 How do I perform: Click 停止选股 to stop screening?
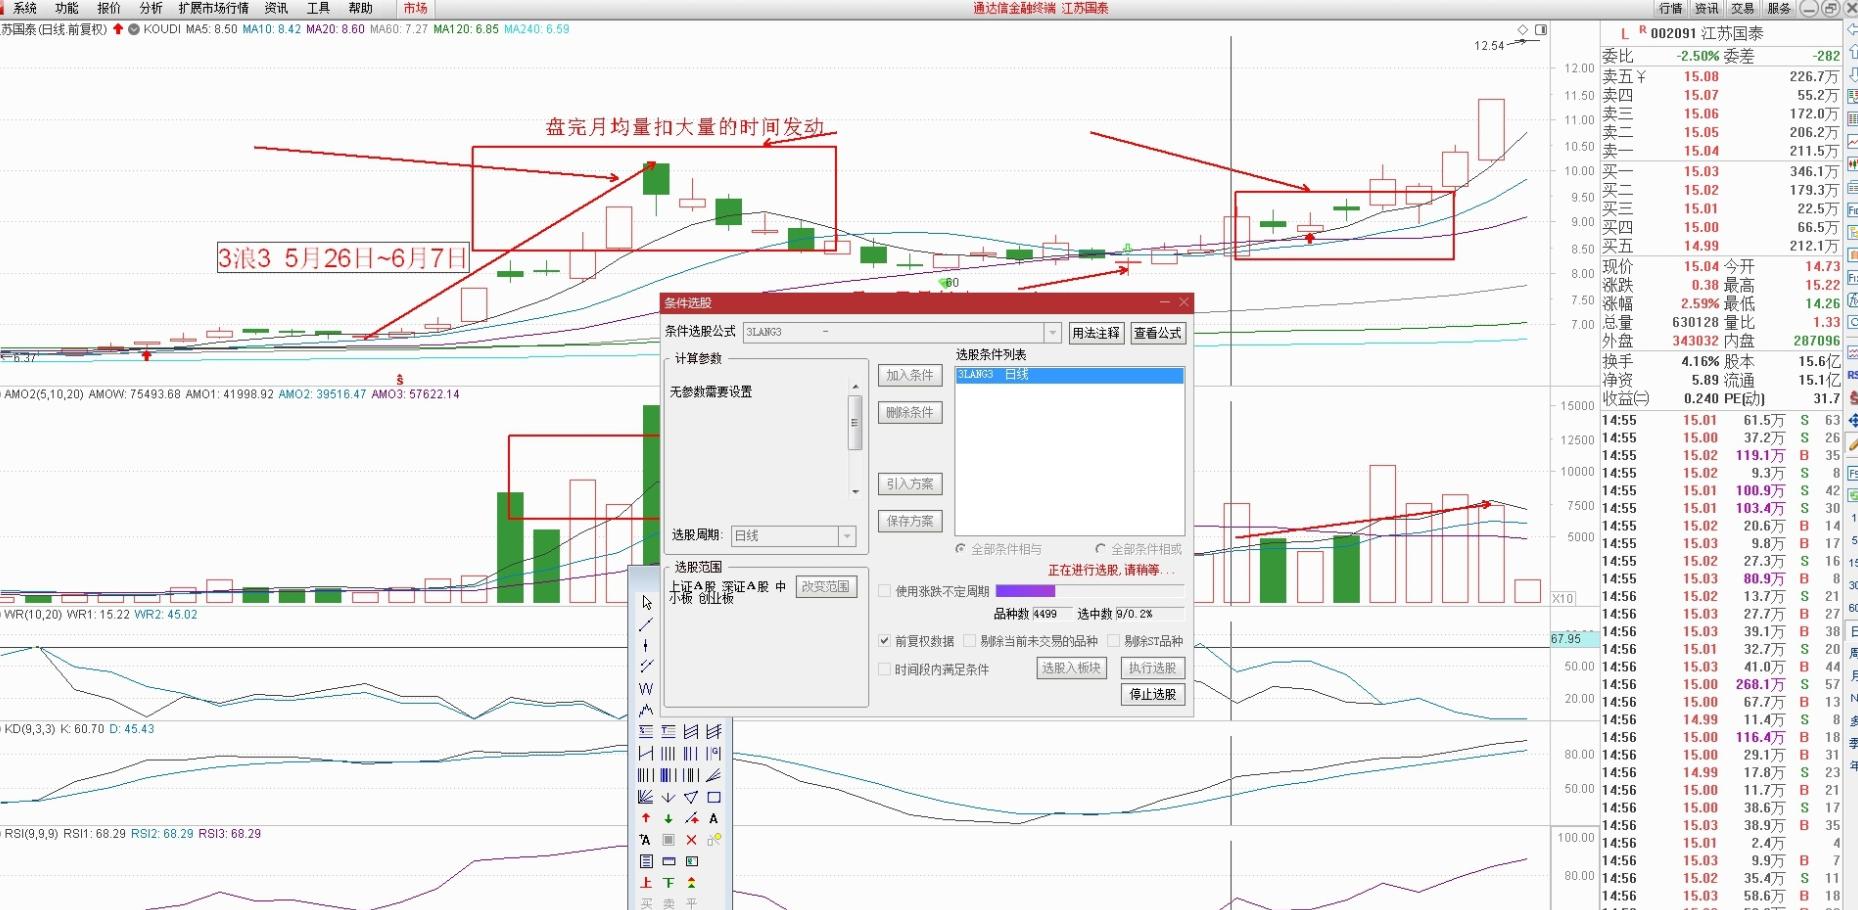[1153, 694]
